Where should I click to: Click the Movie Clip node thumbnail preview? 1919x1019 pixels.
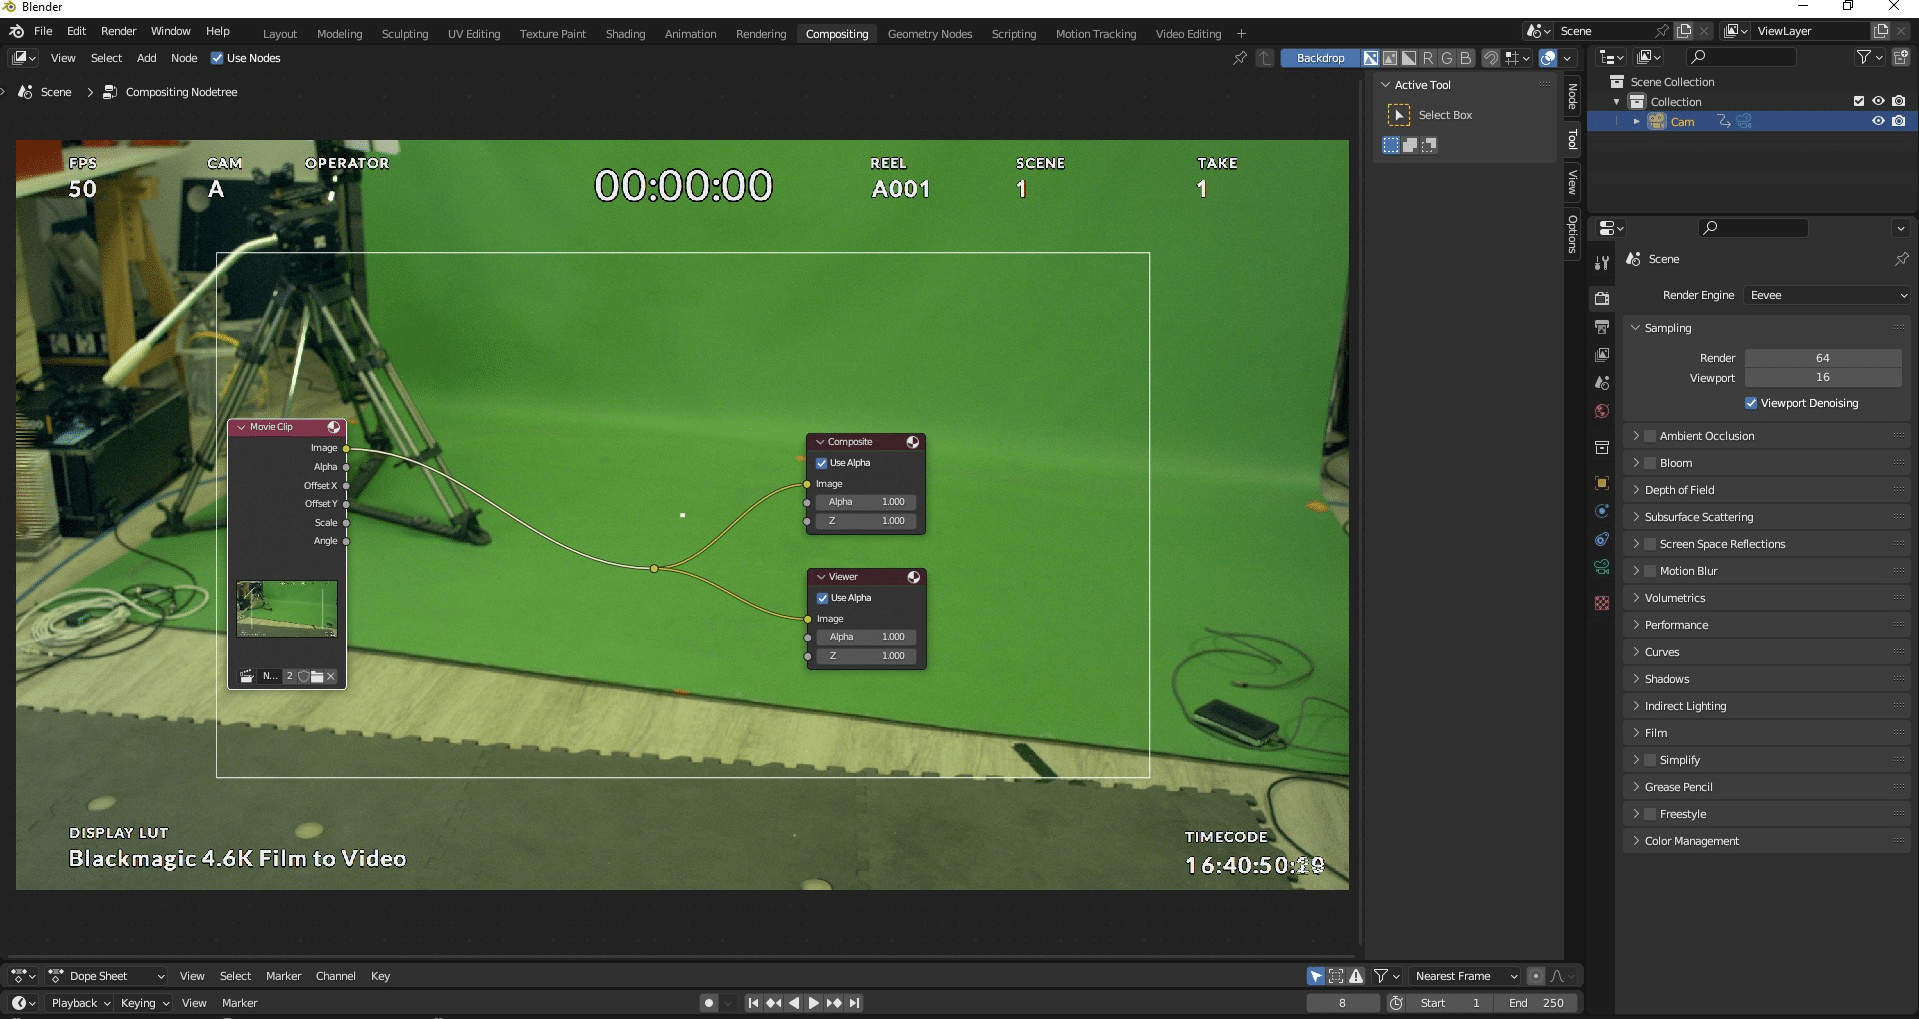click(x=287, y=609)
